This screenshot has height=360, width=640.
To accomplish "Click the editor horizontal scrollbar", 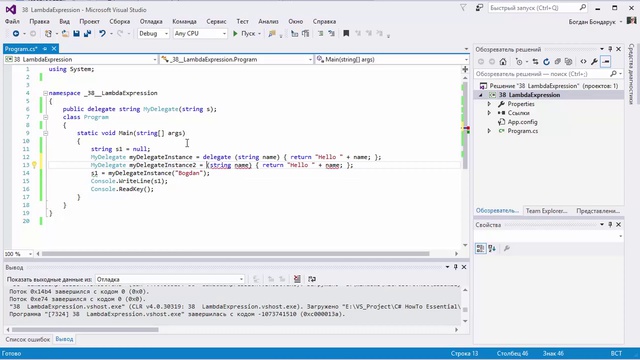I will 236,254.
